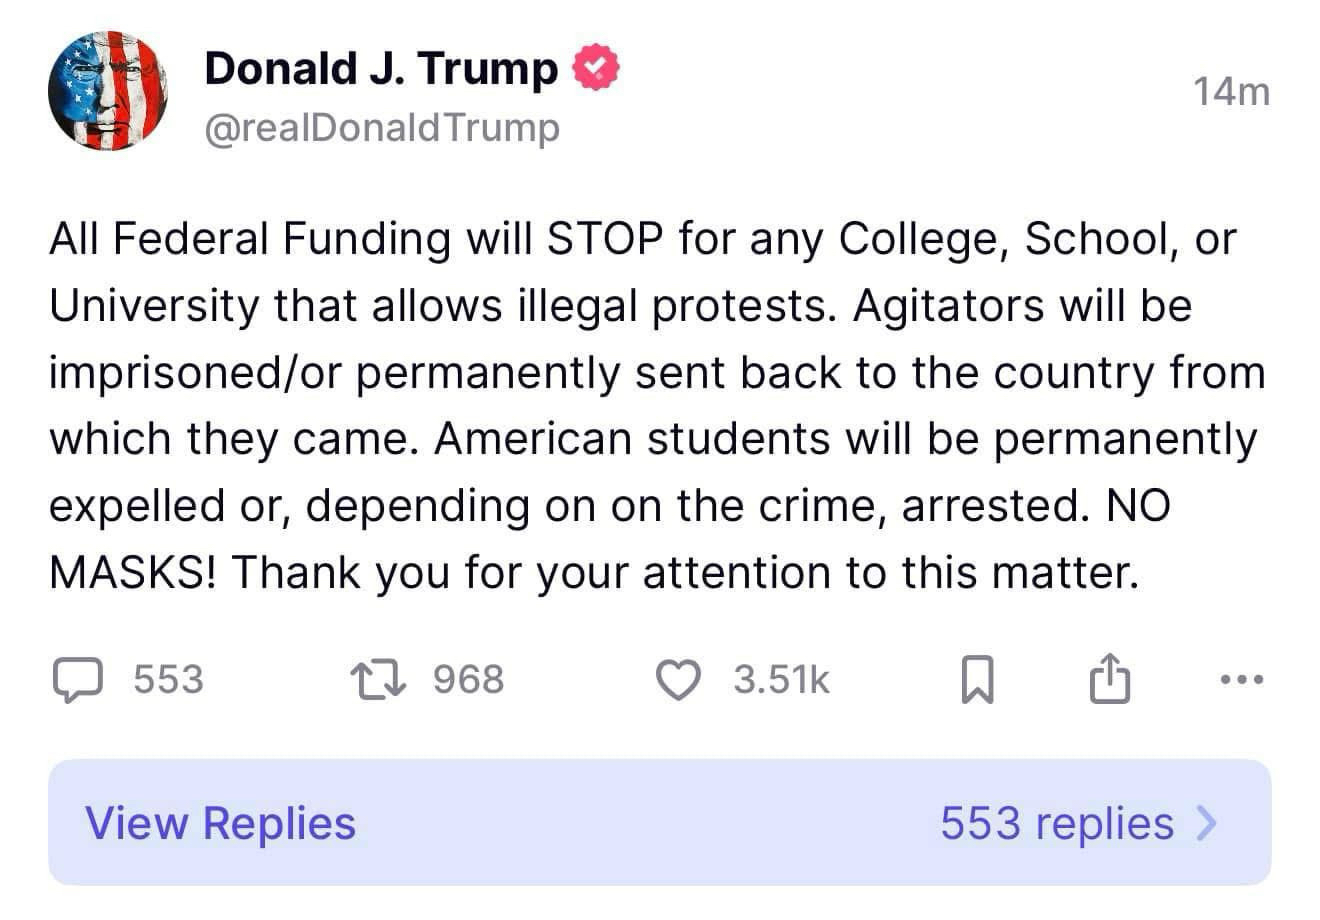
Task: Share the post using the share icon
Action: (x=1108, y=679)
